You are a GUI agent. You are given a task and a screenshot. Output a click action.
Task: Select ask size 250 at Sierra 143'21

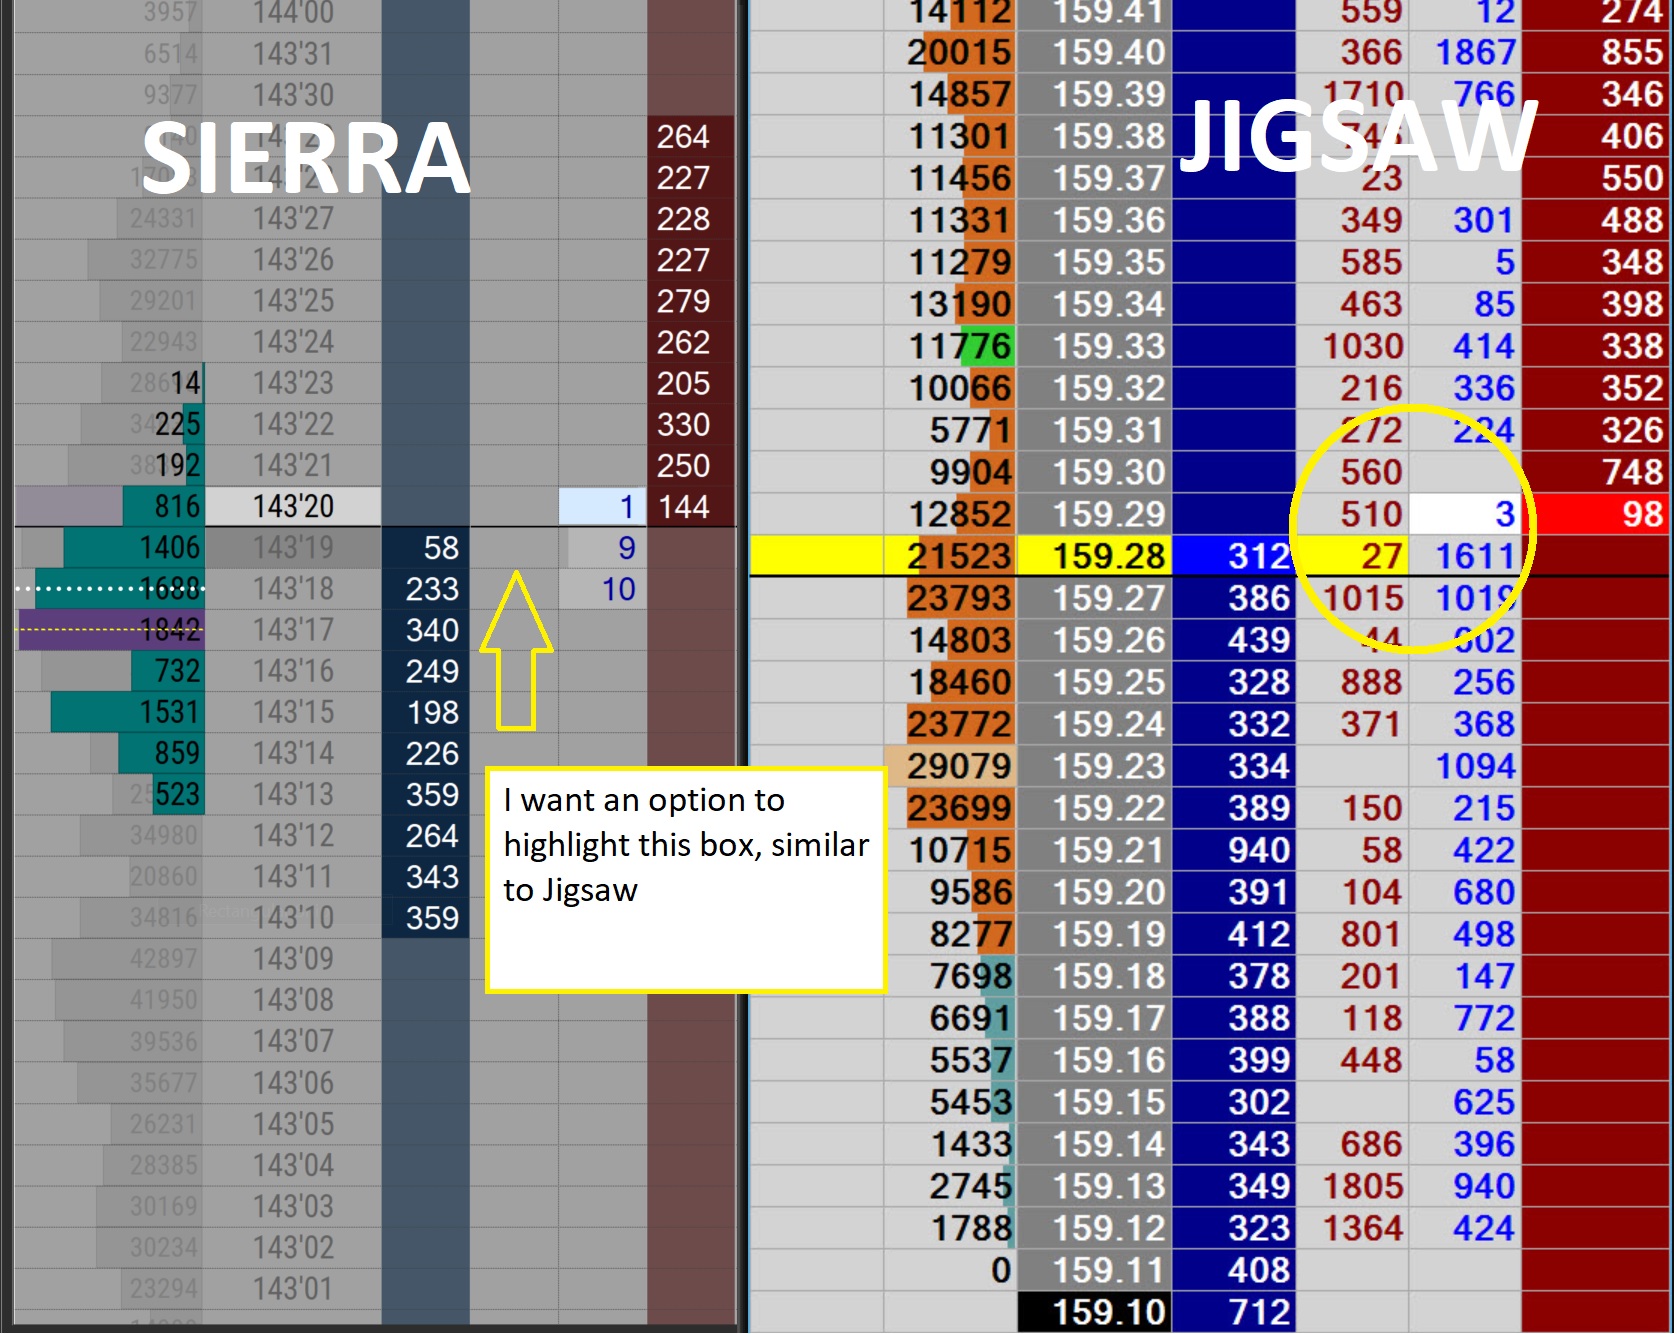click(691, 466)
